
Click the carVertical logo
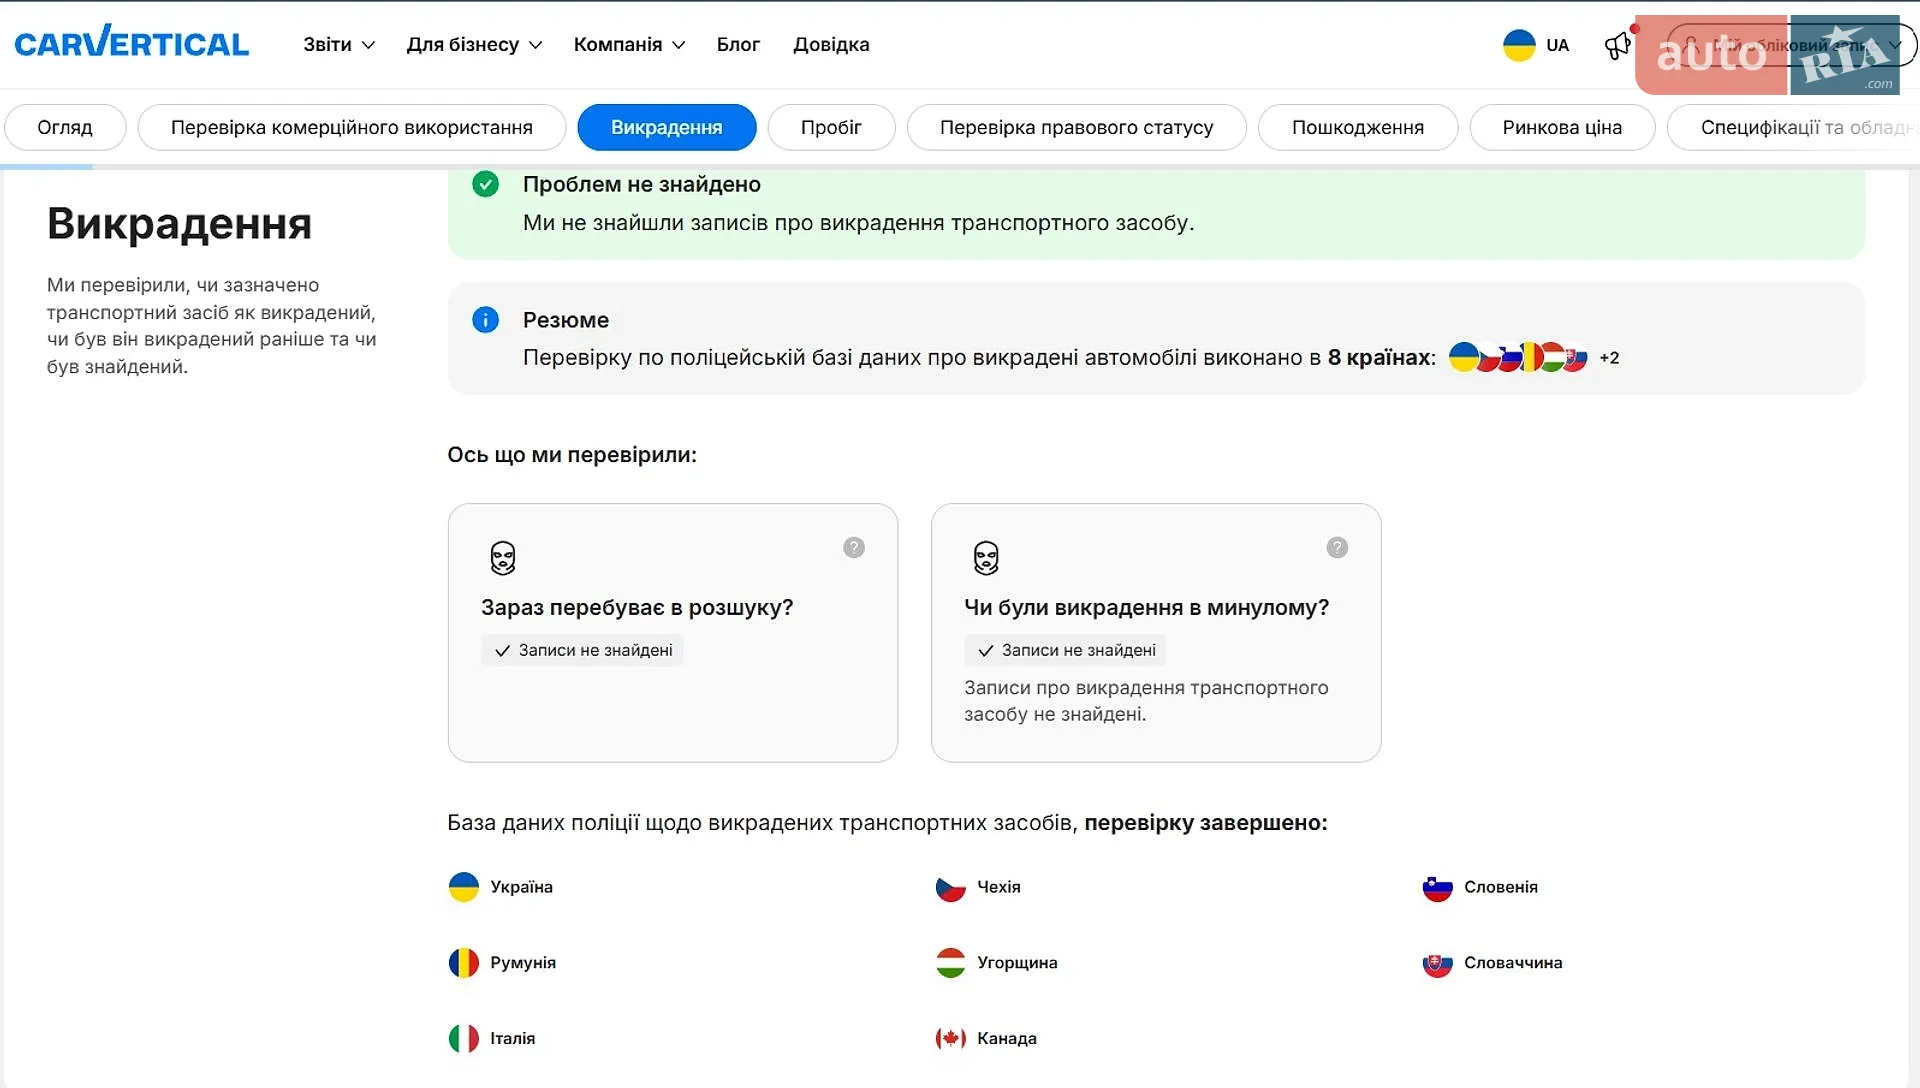[131, 43]
